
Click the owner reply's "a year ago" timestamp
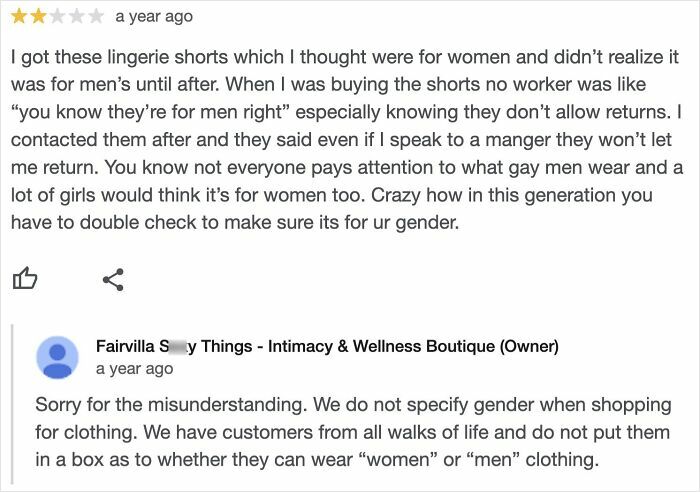[134, 369]
